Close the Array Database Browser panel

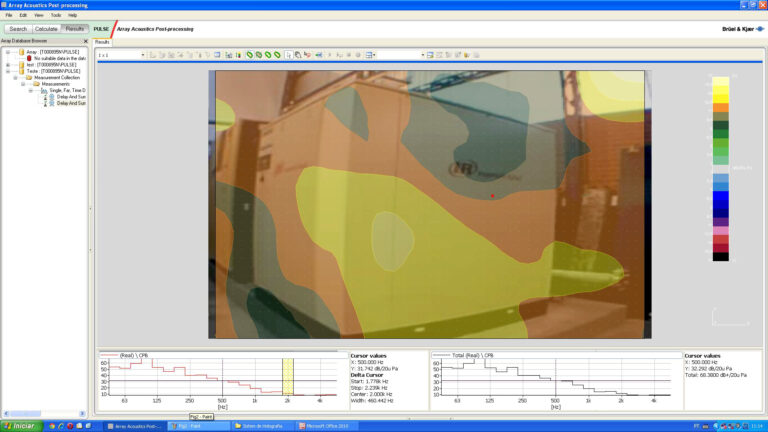(85, 41)
